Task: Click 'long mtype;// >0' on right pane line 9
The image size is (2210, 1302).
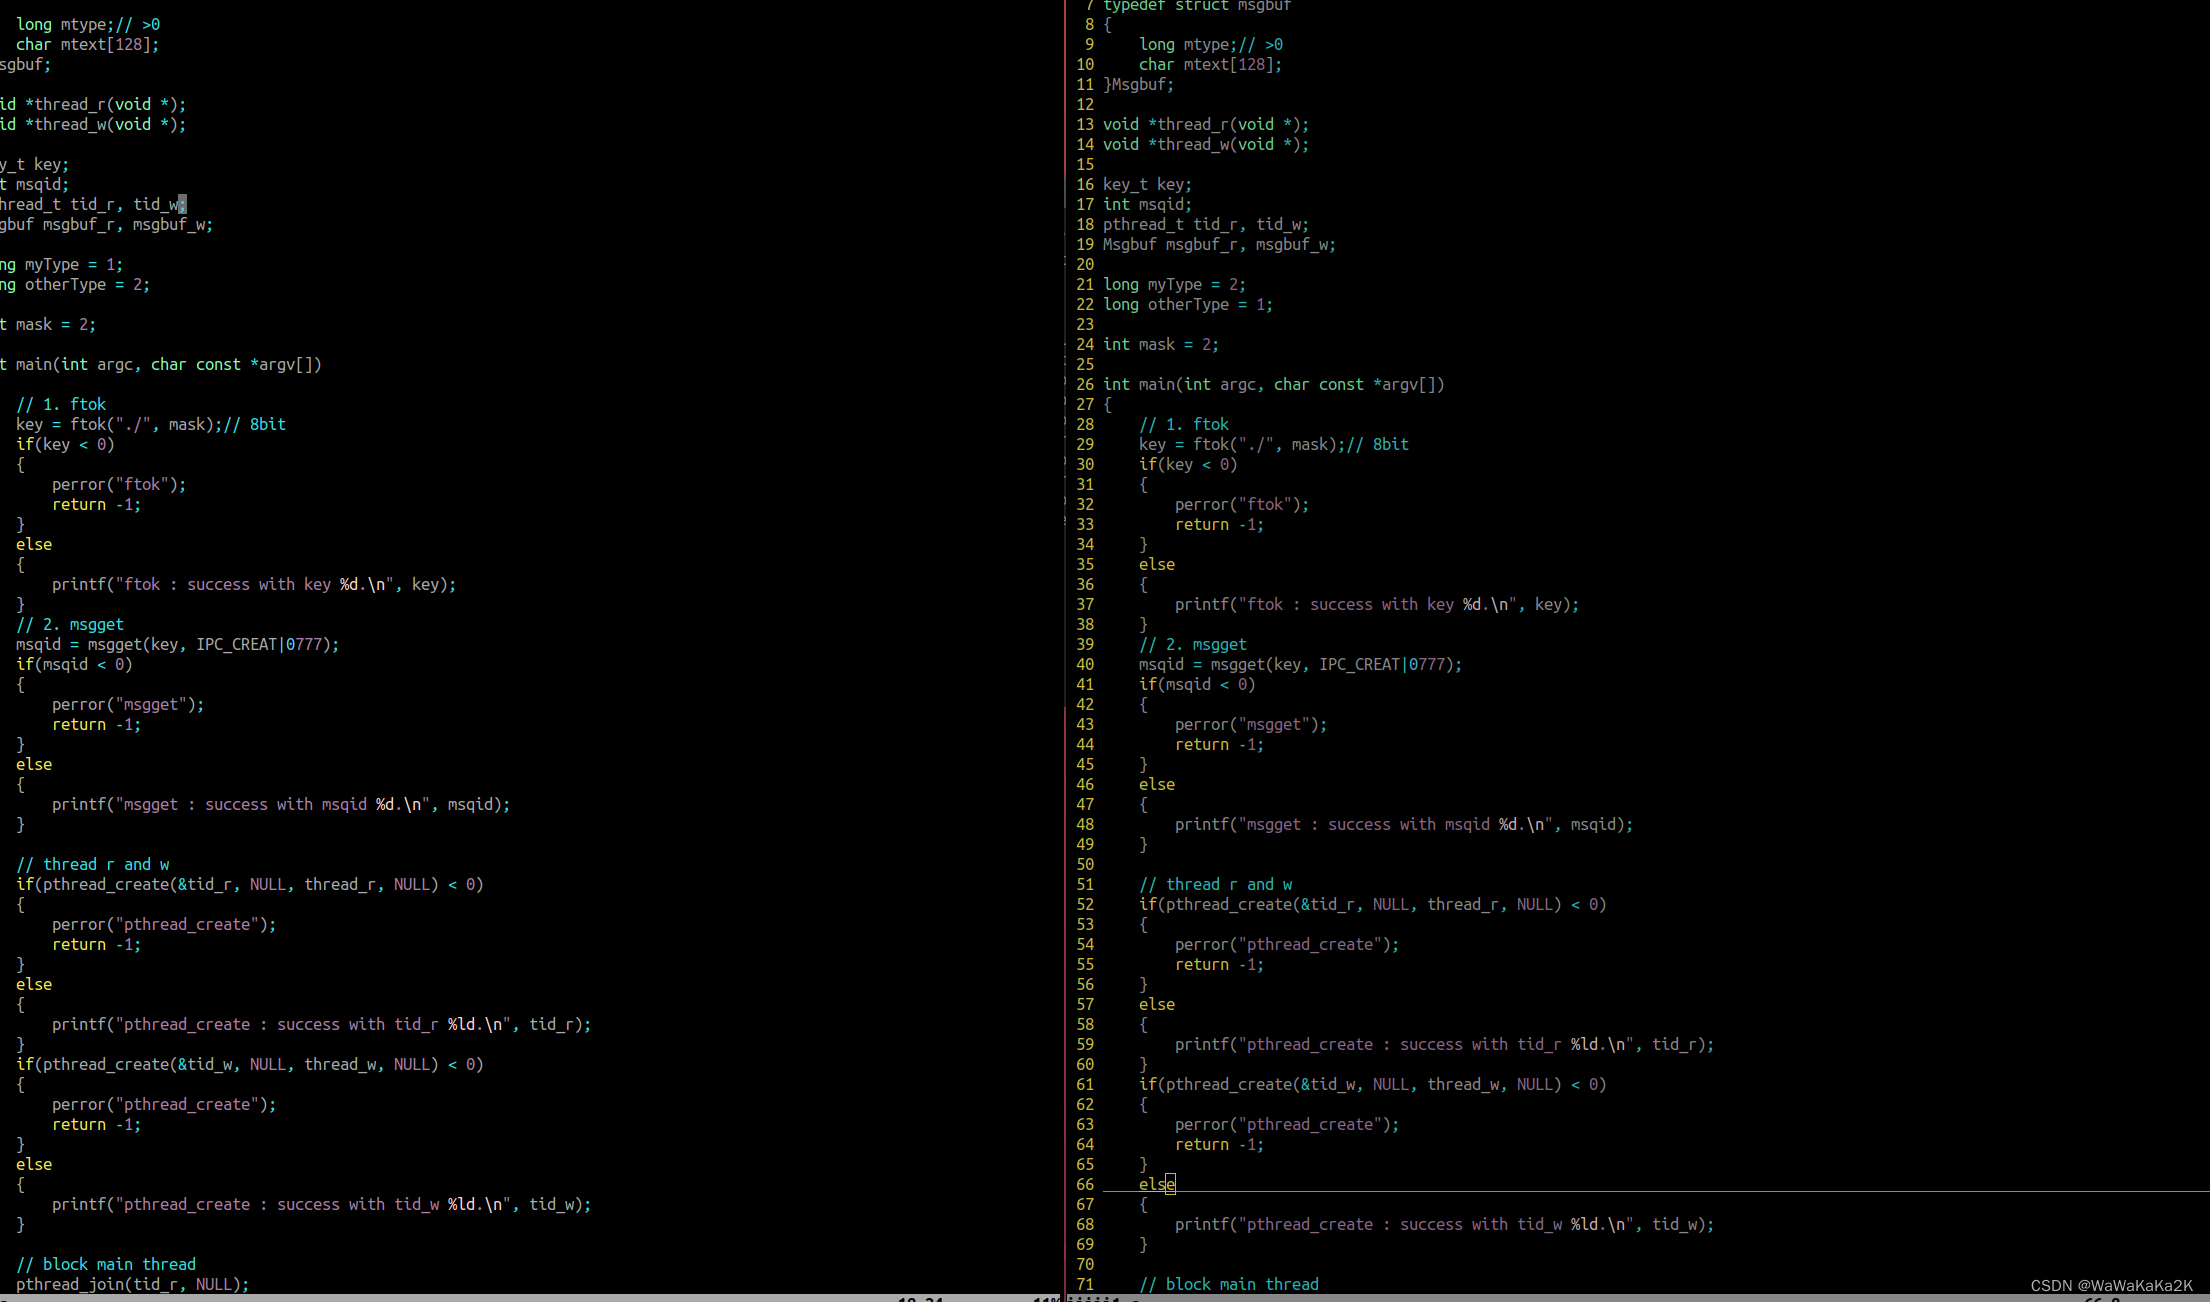Action: click(x=1210, y=45)
